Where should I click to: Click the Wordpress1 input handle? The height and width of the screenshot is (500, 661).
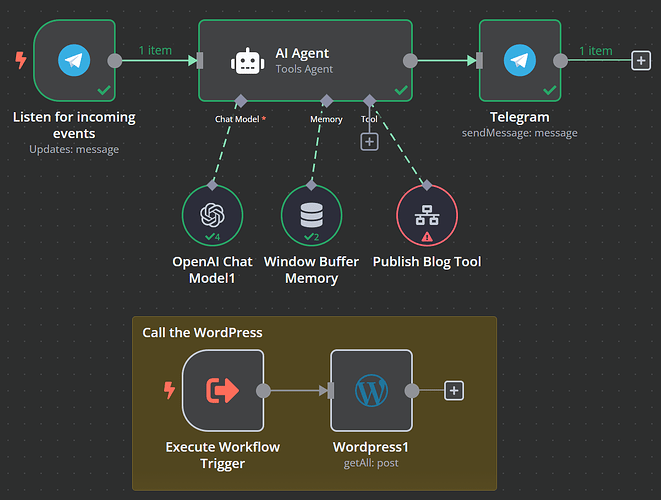coord(331,391)
